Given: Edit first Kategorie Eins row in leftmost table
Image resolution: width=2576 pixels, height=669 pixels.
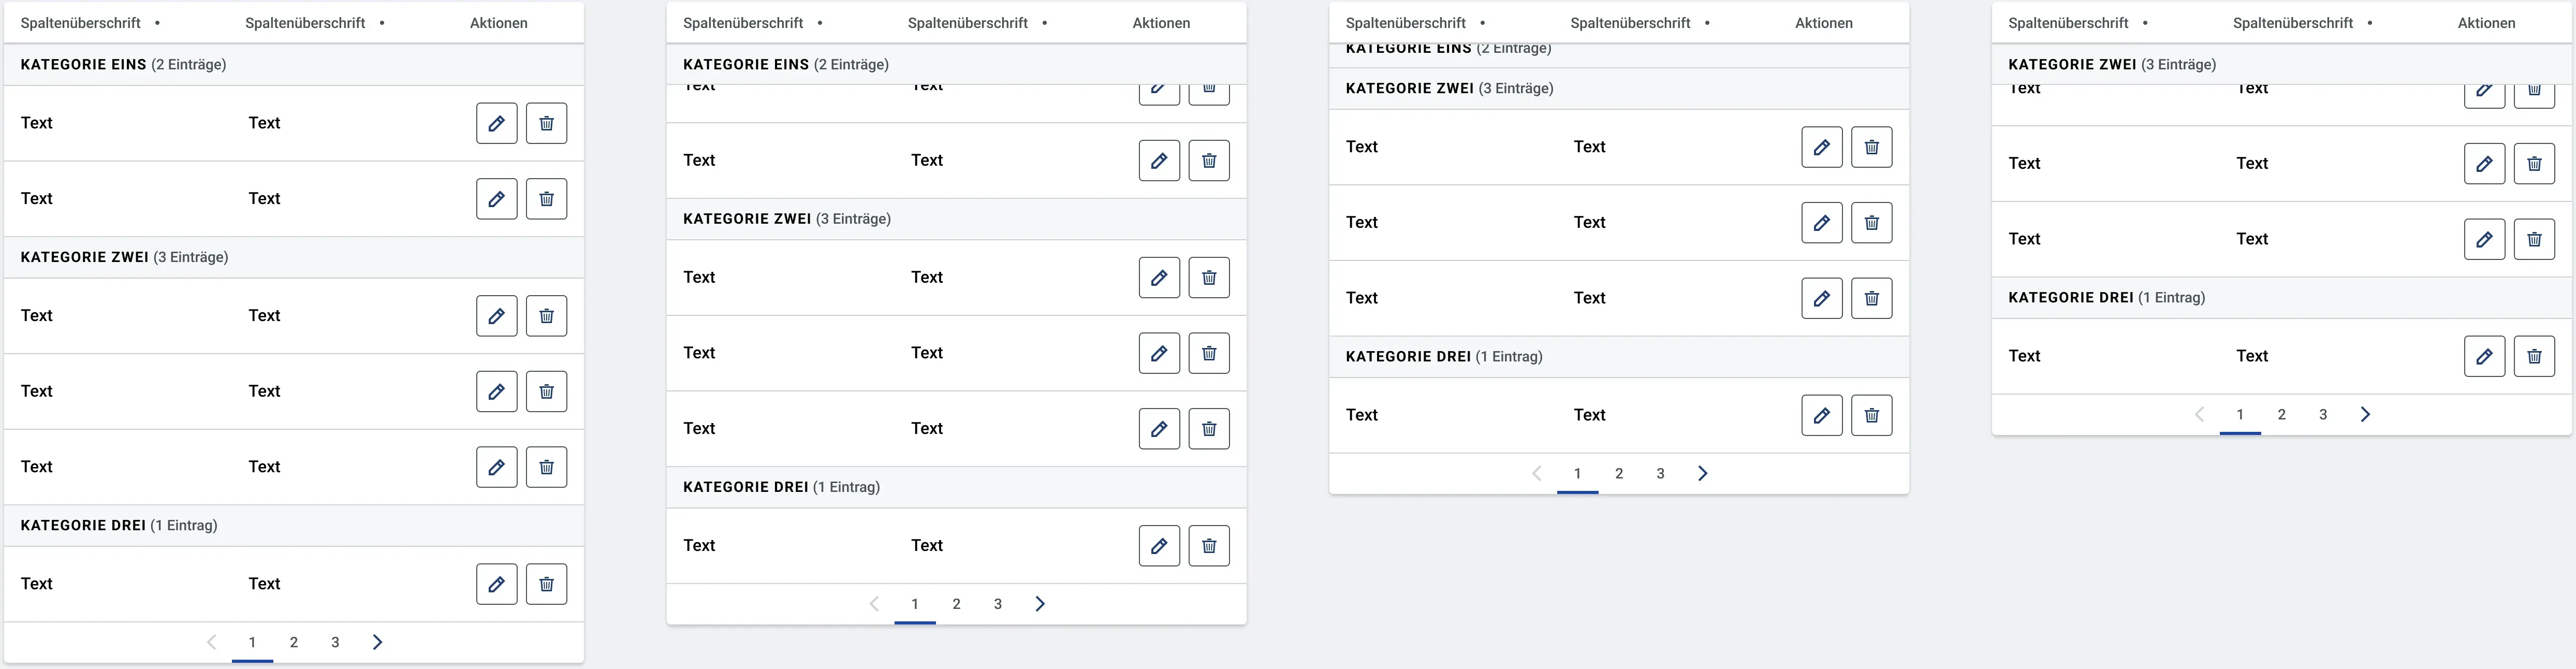Looking at the screenshot, I should (x=496, y=123).
